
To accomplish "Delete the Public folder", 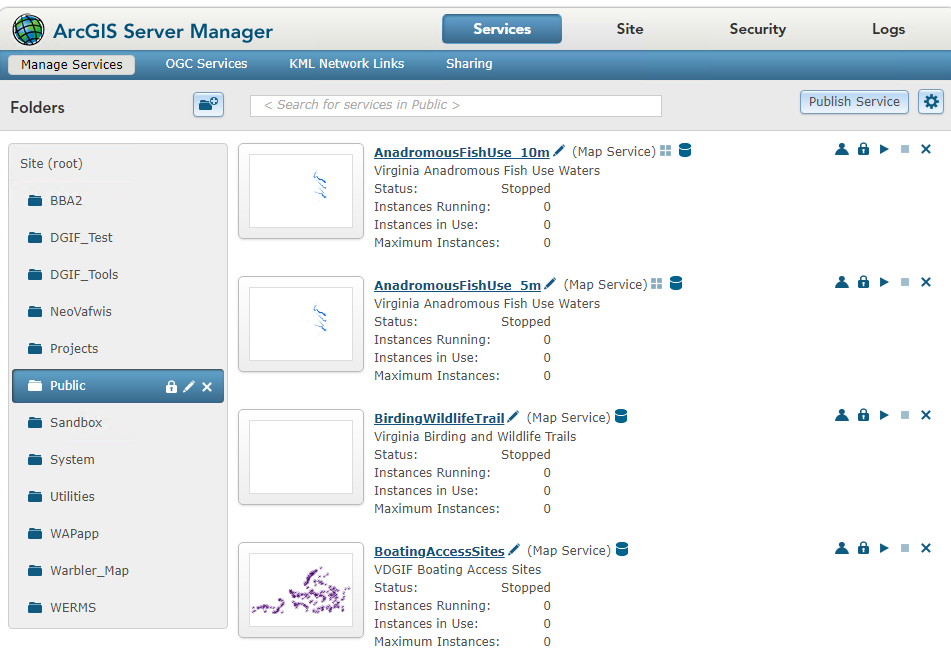I will 207,387.
